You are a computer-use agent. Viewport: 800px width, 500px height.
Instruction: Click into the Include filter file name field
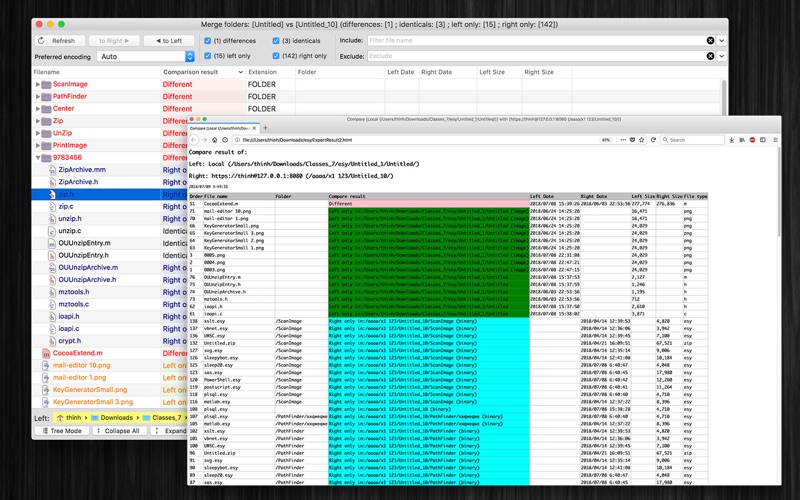[x=535, y=40]
